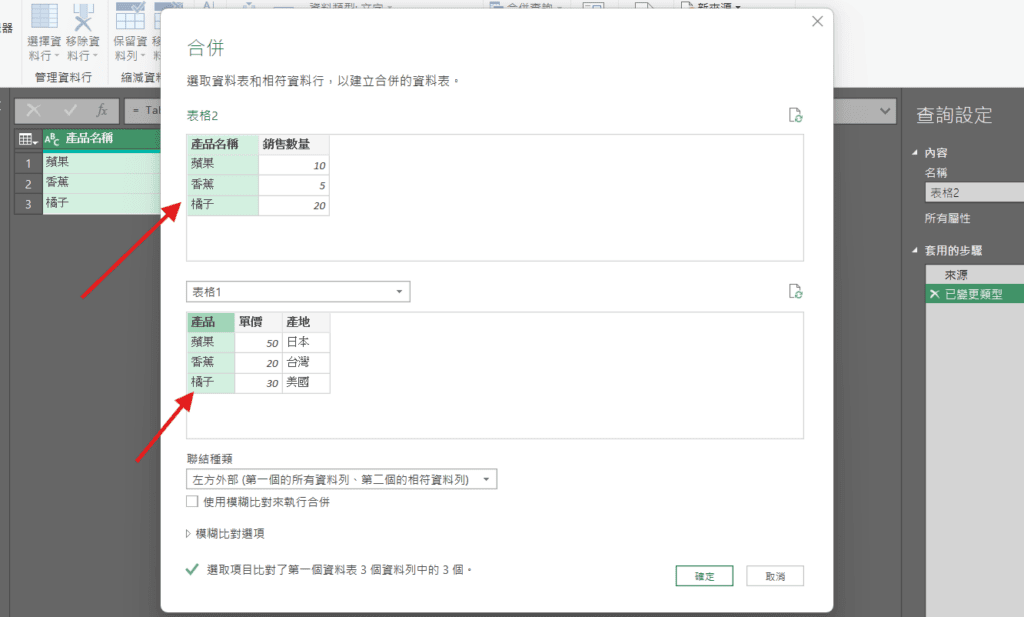Viewport: 1024px width, 617px height.
Task: Enable the 使用模糊比對來執行合併 checkbox
Action: coord(192,502)
